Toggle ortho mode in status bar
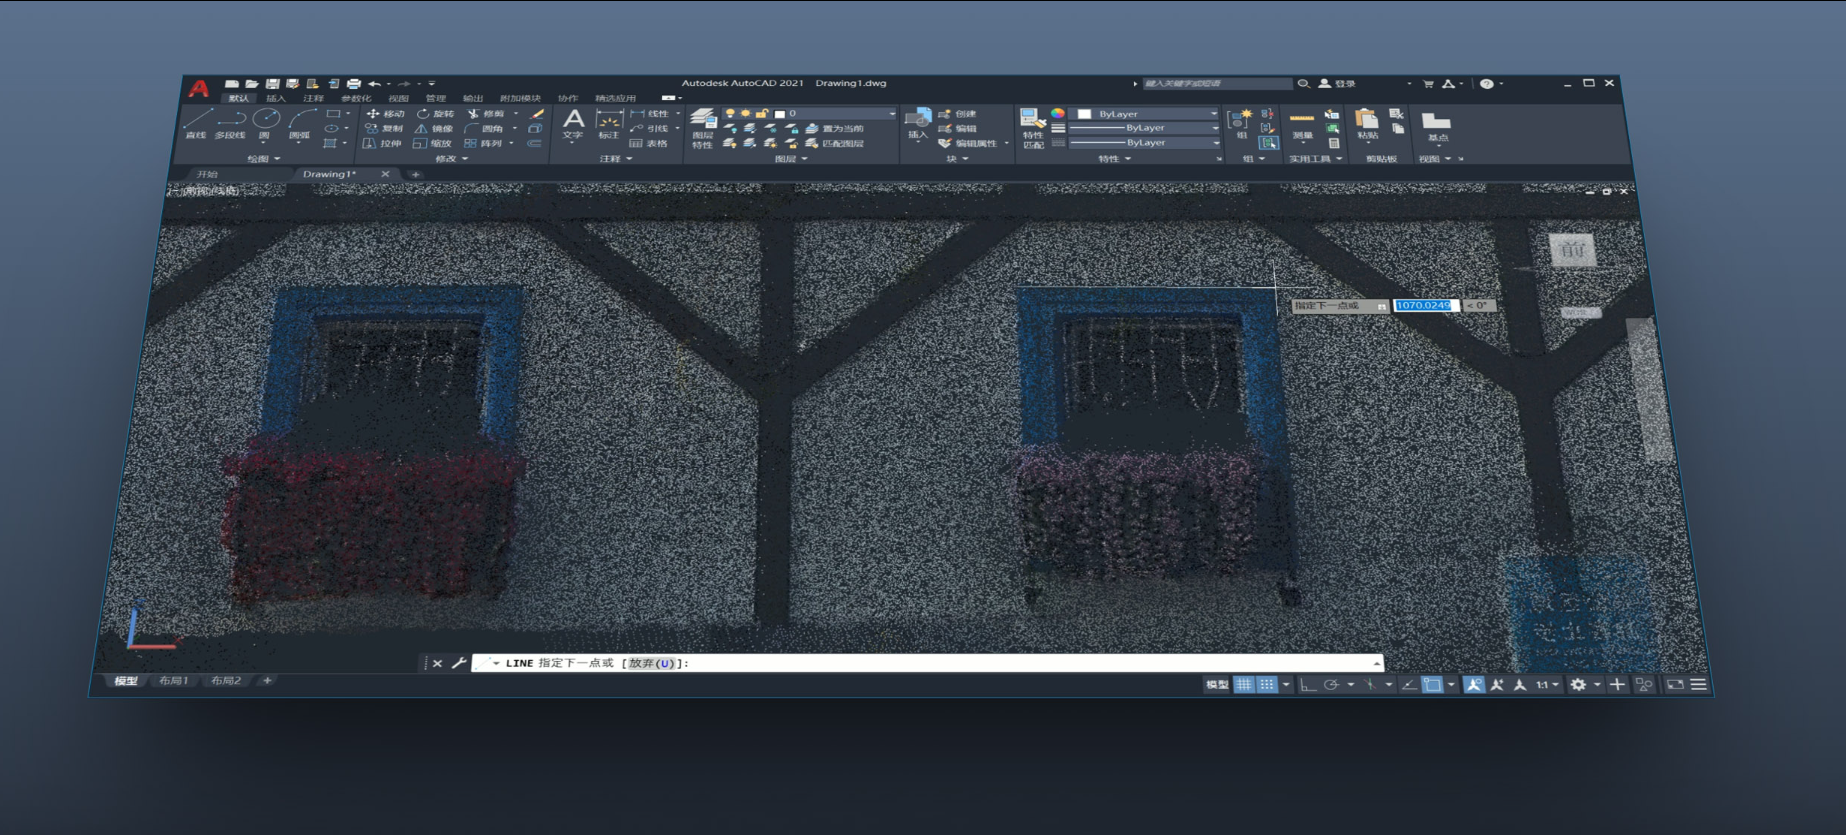The width and height of the screenshot is (1846, 835). (1308, 685)
